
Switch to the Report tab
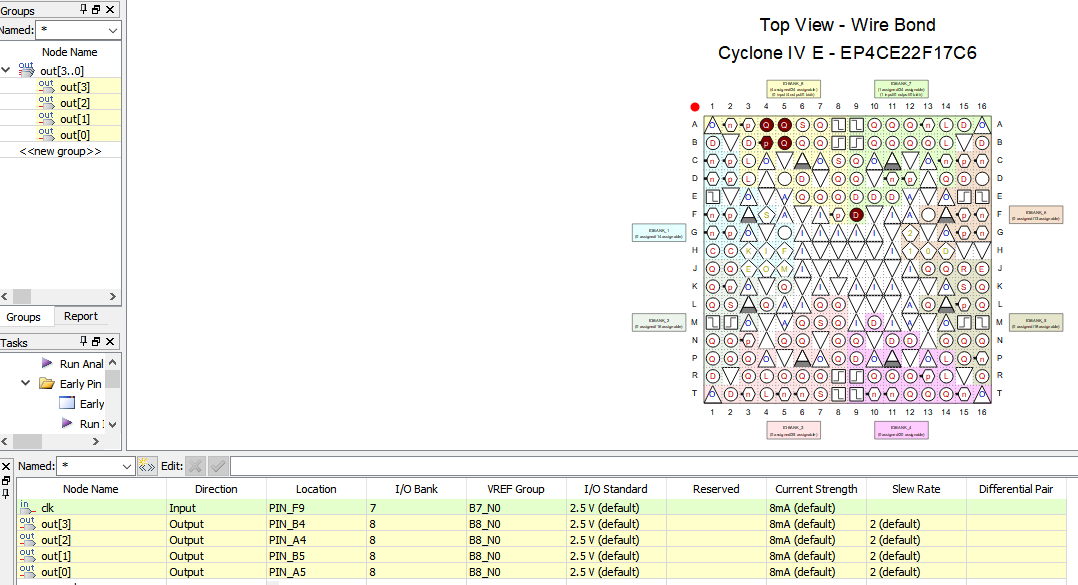[x=80, y=316]
